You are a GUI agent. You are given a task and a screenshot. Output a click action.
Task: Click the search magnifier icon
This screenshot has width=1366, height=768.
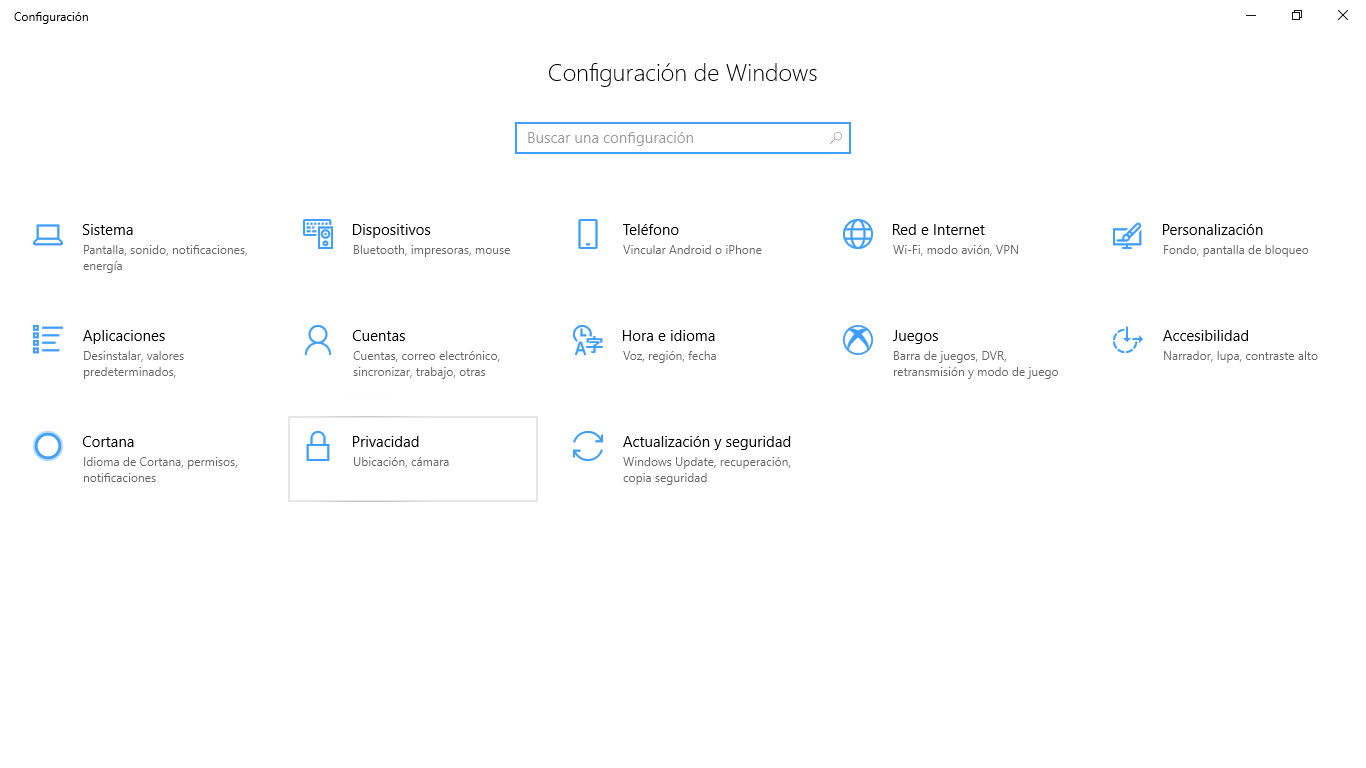[x=836, y=138]
